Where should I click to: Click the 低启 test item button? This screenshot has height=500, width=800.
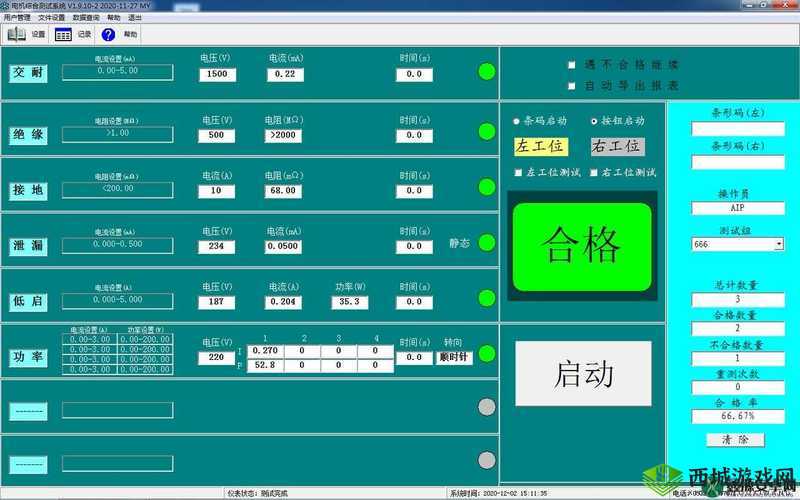[28, 302]
